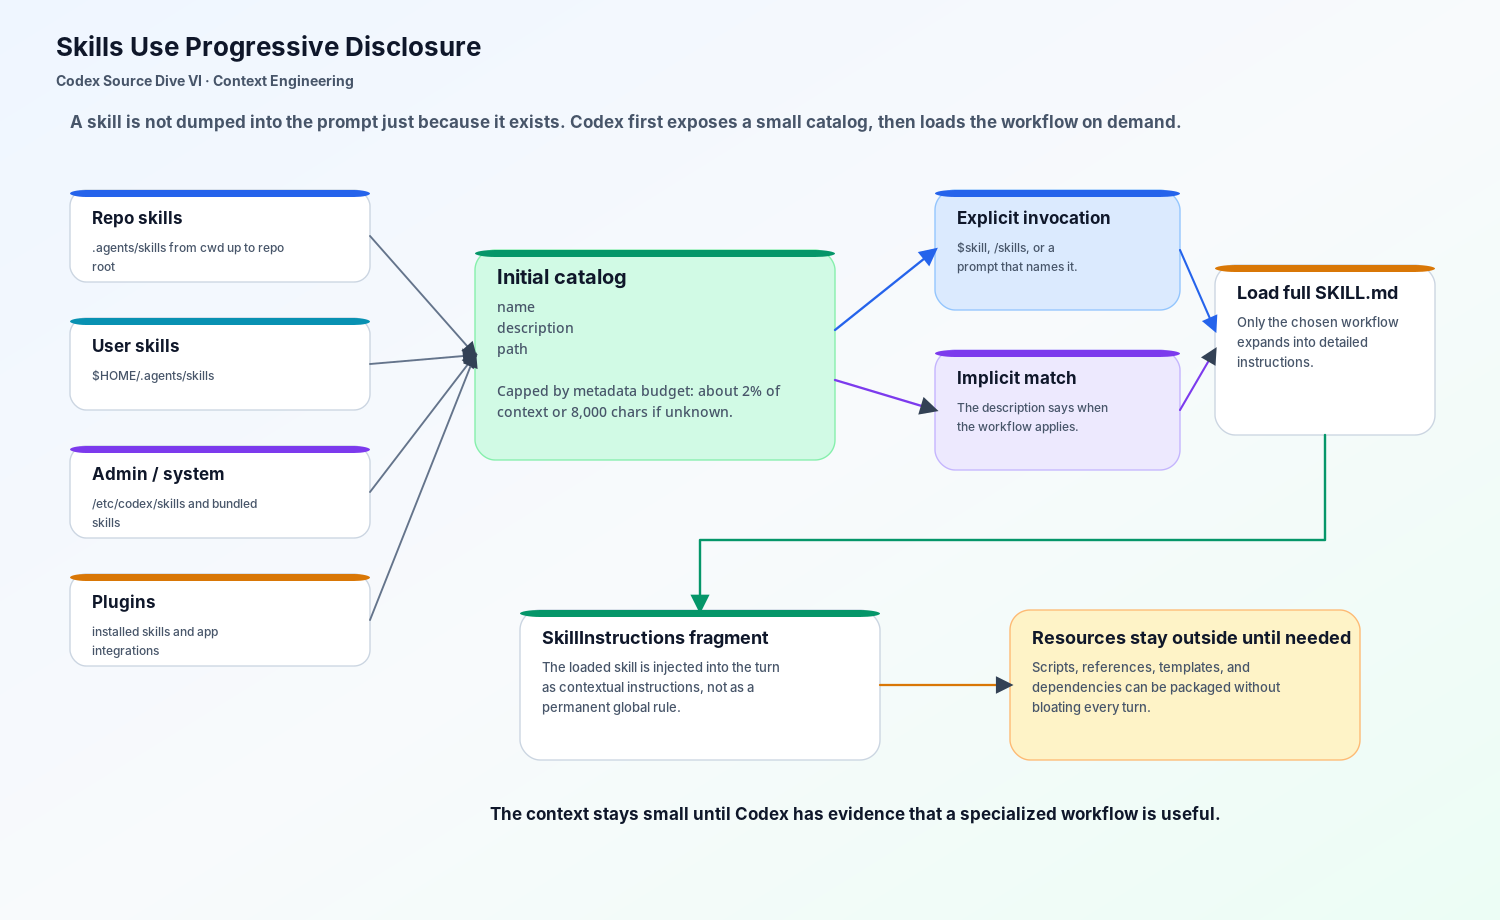Click the word 'name' in Initial catalog
1500x920 pixels.
[516, 307]
